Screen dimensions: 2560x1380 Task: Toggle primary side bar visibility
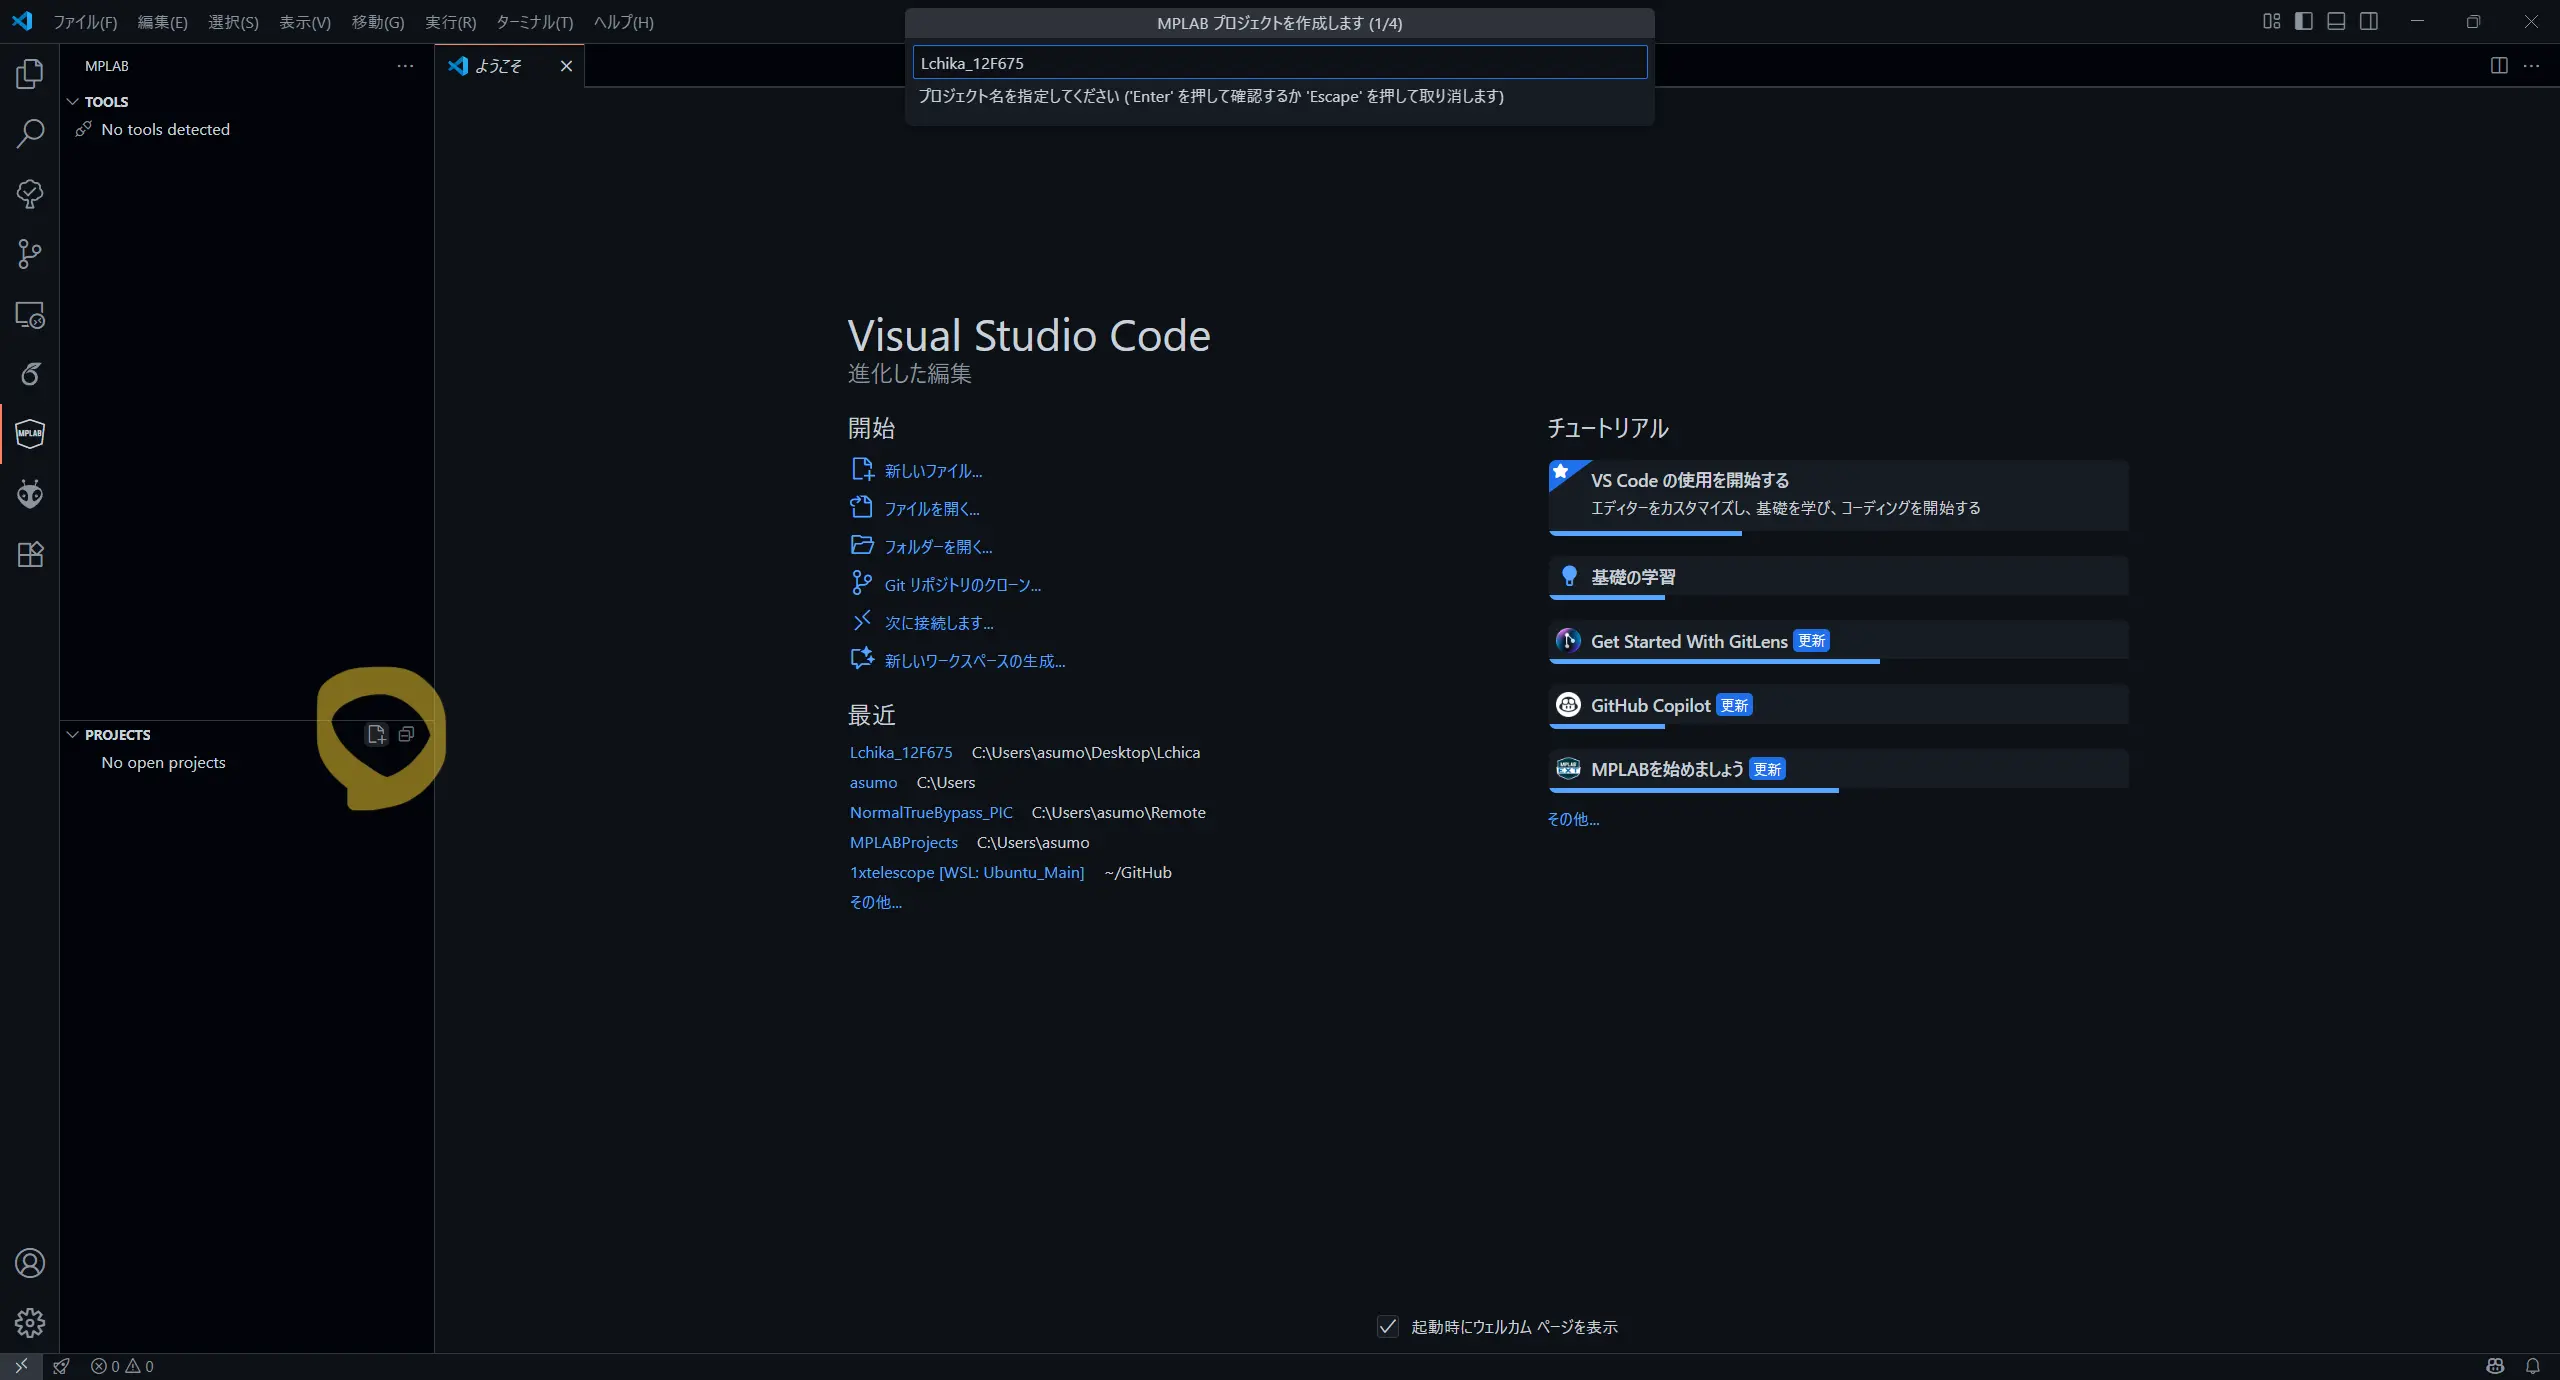[2304, 21]
